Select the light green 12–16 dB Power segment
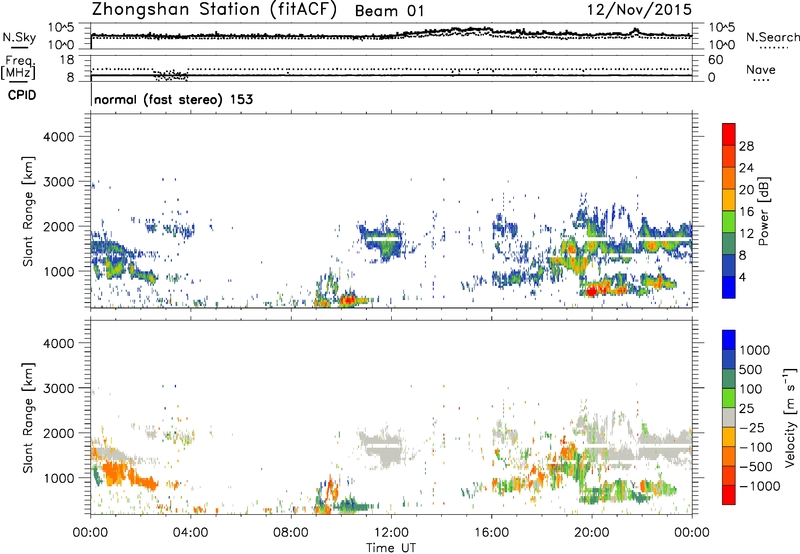 pyautogui.click(x=729, y=222)
